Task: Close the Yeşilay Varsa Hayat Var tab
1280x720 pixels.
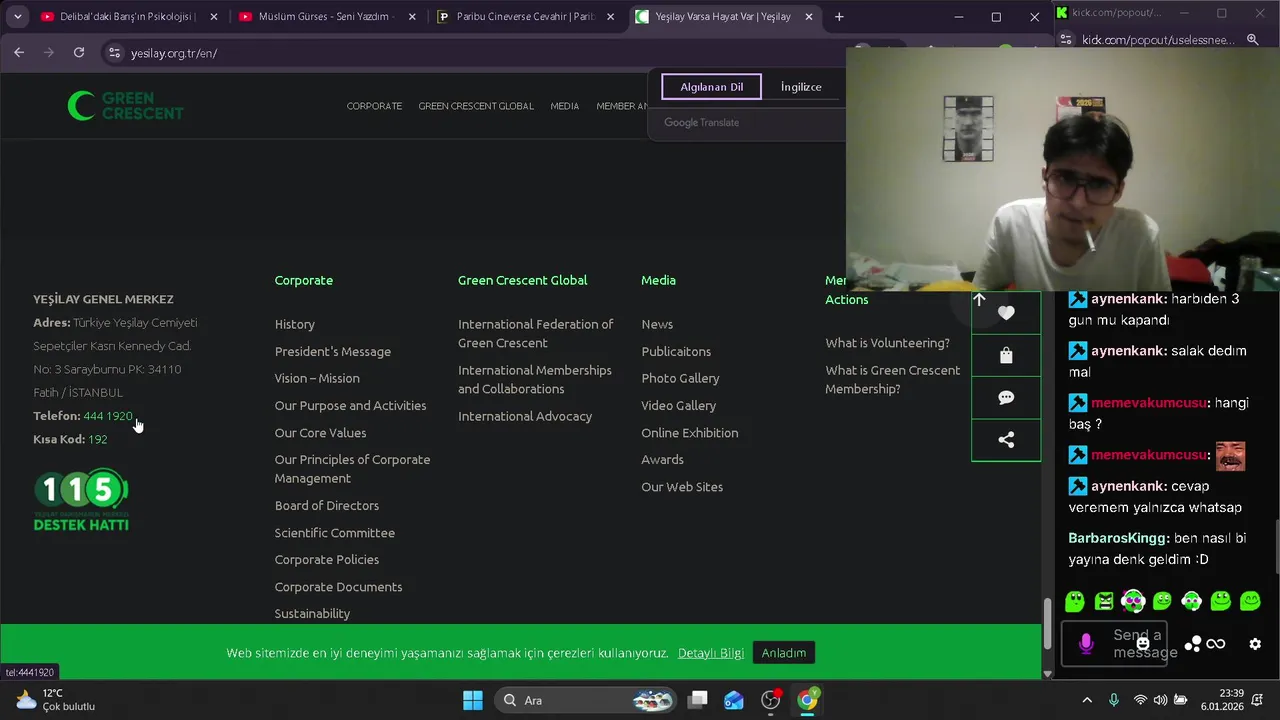Action: [x=809, y=17]
